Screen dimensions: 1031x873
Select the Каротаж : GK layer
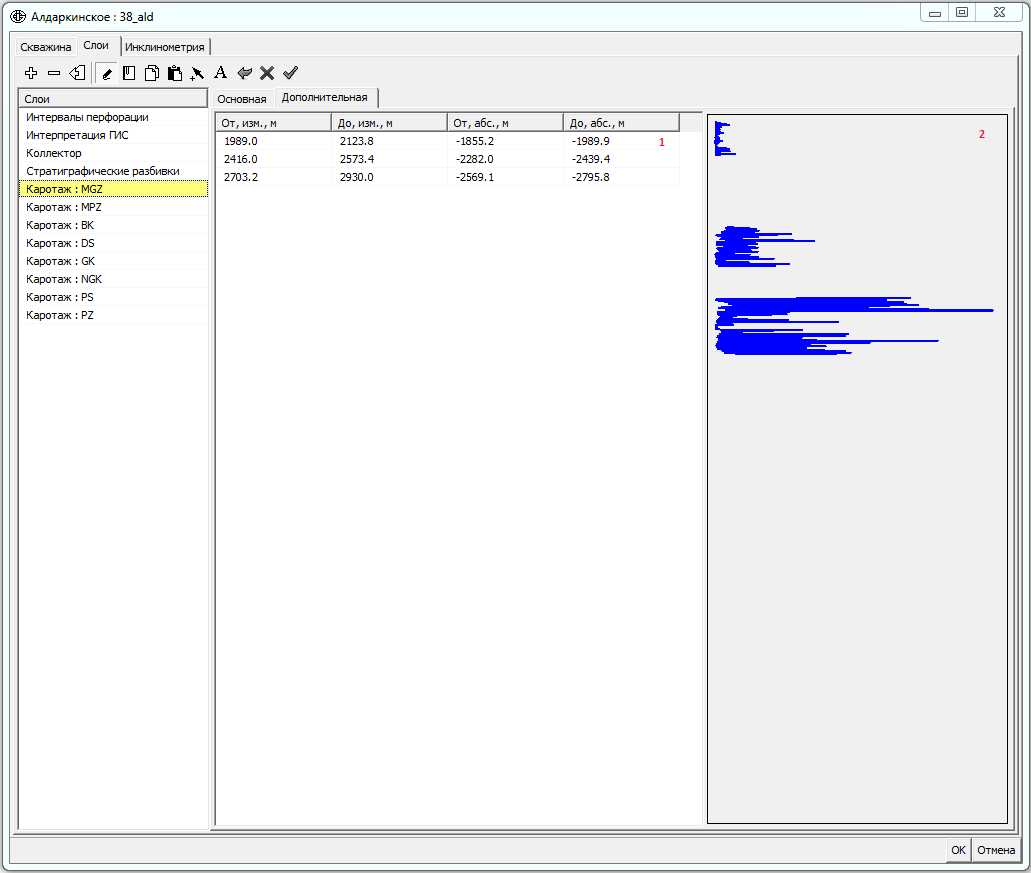tap(113, 261)
